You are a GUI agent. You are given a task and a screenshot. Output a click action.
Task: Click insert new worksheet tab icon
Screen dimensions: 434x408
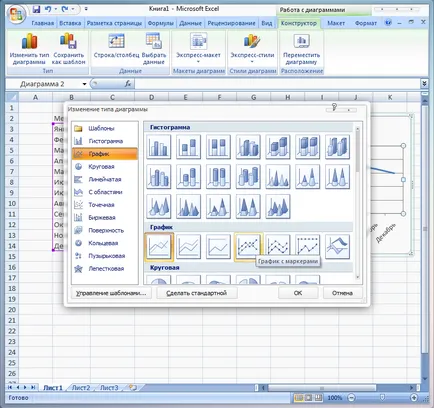tap(133, 387)
